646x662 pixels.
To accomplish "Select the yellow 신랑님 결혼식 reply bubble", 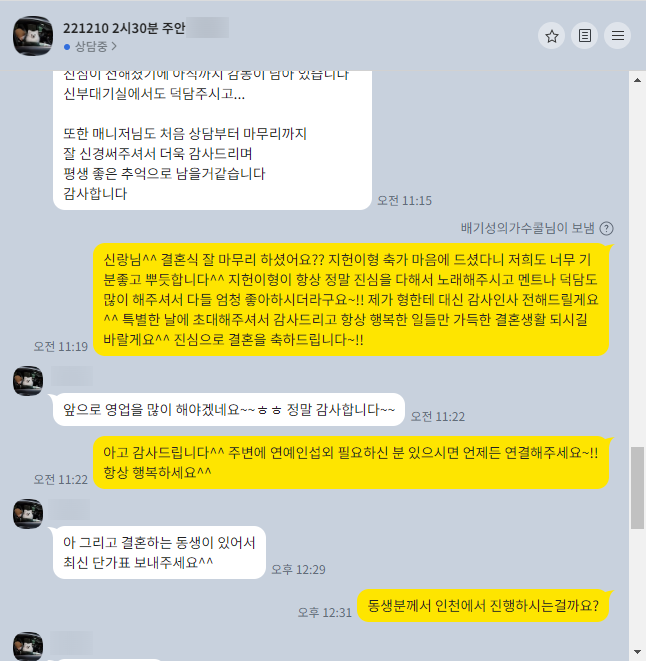I will (351, 299).
